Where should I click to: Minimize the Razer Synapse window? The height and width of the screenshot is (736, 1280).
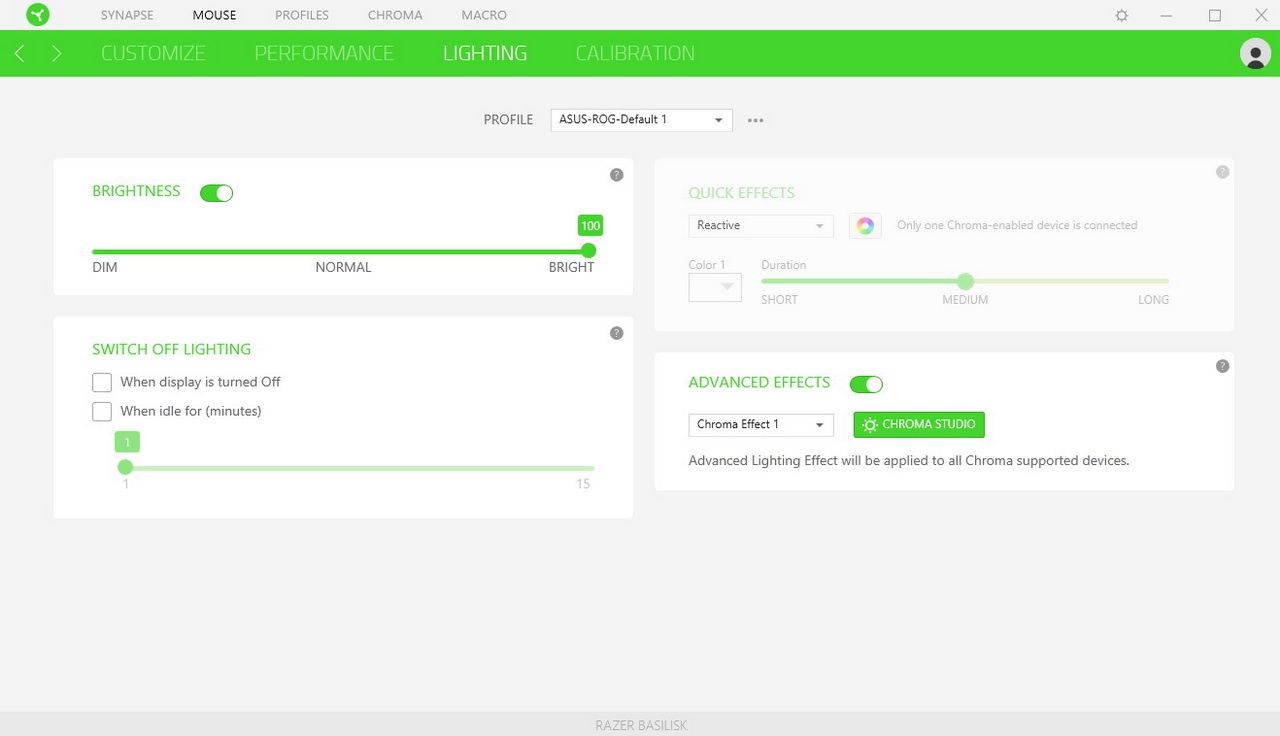click(1167, 16)
